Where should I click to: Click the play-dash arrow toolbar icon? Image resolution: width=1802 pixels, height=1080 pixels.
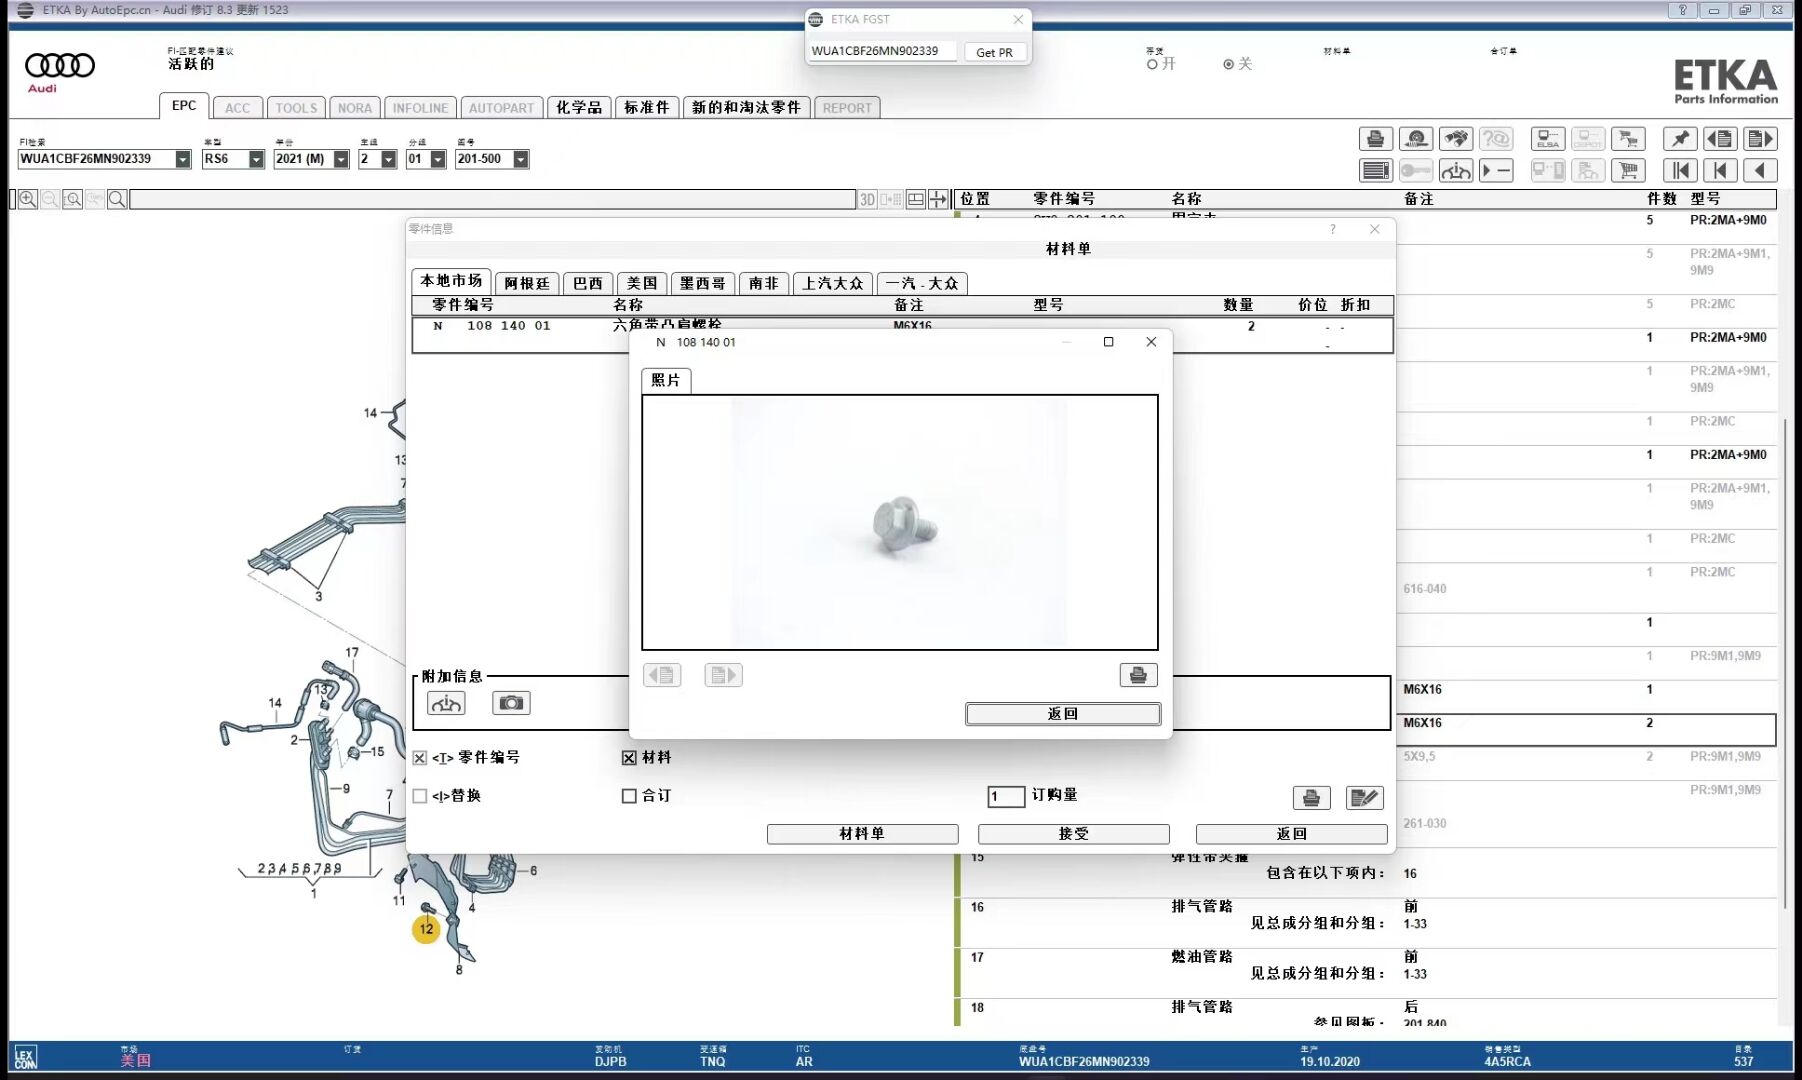tap(1496, 171)
